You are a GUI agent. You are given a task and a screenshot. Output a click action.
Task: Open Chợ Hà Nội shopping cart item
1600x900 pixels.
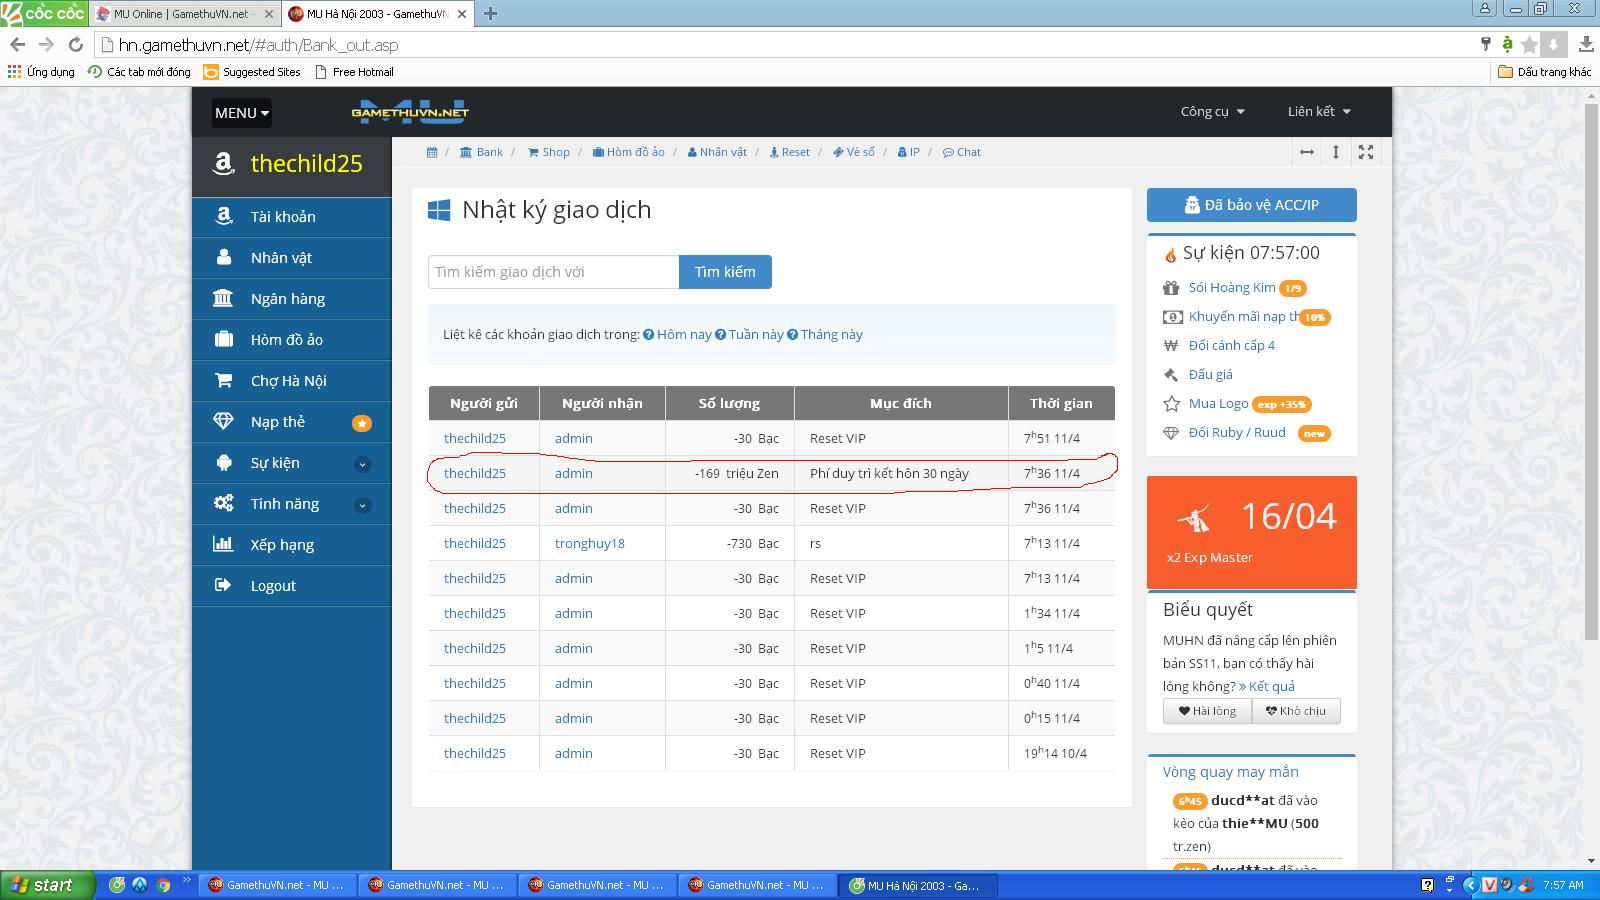pyautogui.click(x=288, y=381)
